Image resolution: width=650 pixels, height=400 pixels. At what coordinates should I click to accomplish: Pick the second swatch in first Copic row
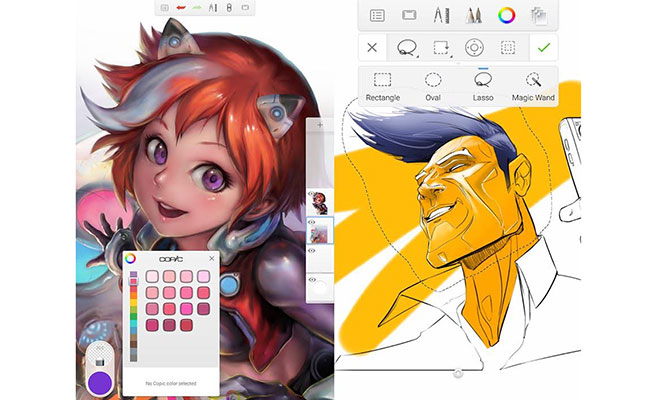(x=169, y=276)
